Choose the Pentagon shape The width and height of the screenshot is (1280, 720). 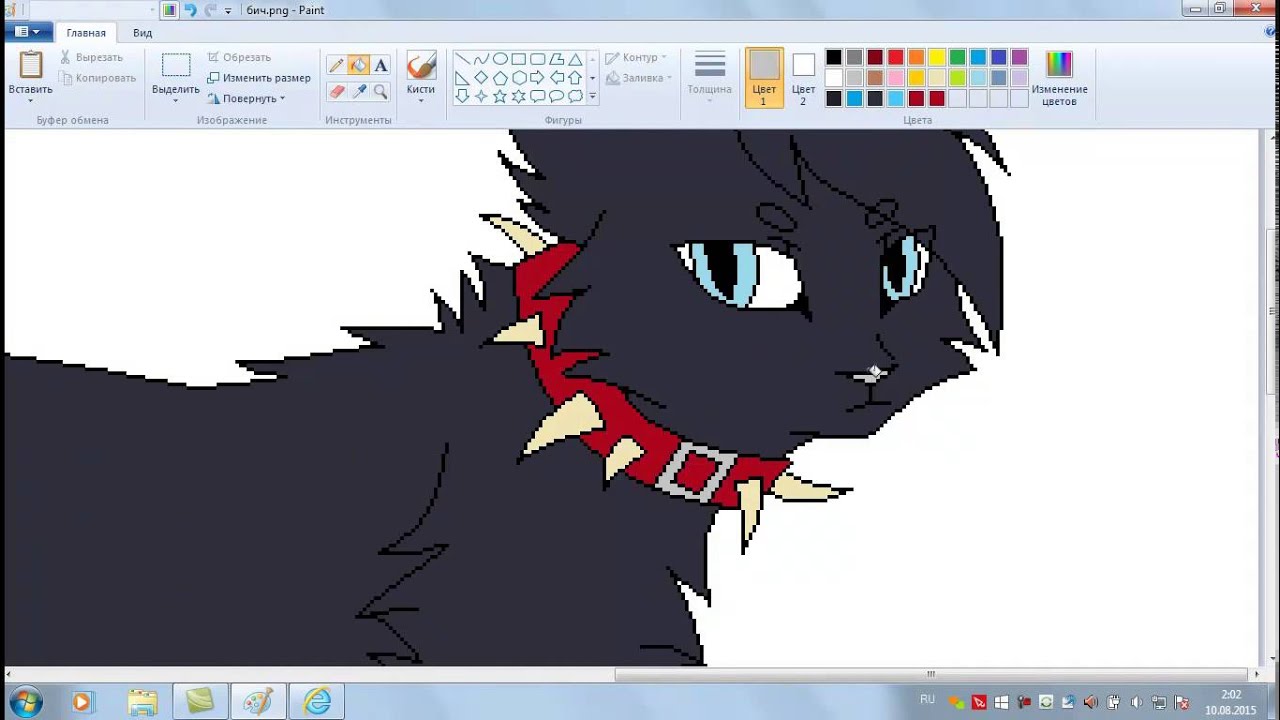[500, 78]
